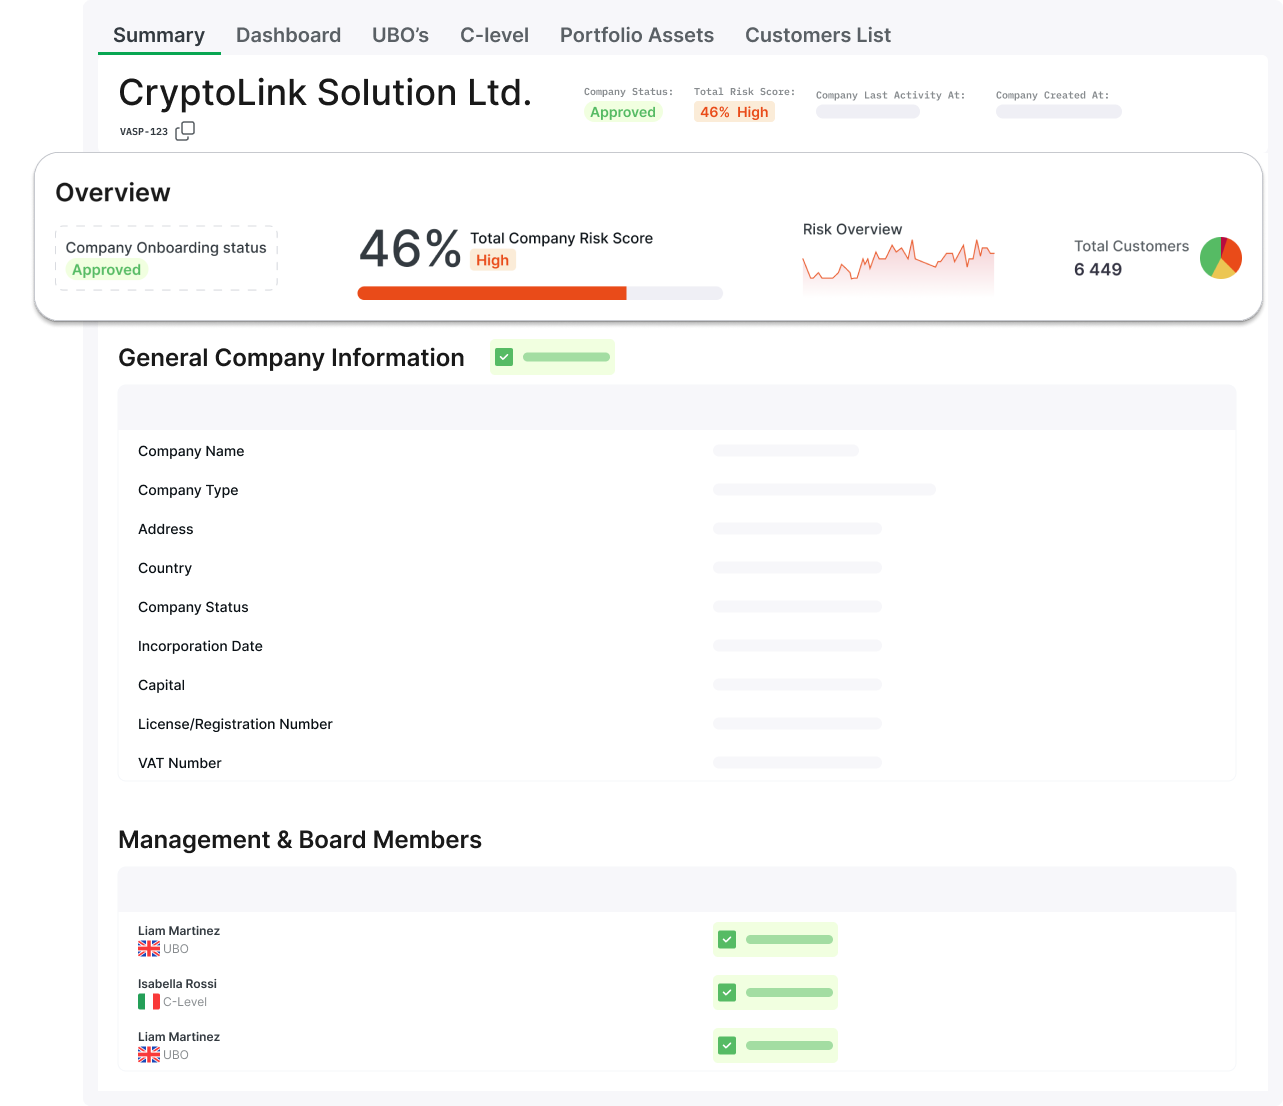Toggle checkbox in last Liam Martinez row
Screen dimensions: 1283x1106
(727, 1045)
